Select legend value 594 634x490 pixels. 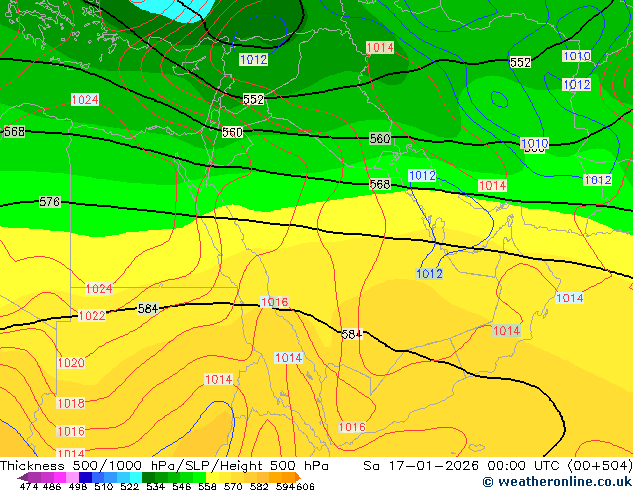285,486
